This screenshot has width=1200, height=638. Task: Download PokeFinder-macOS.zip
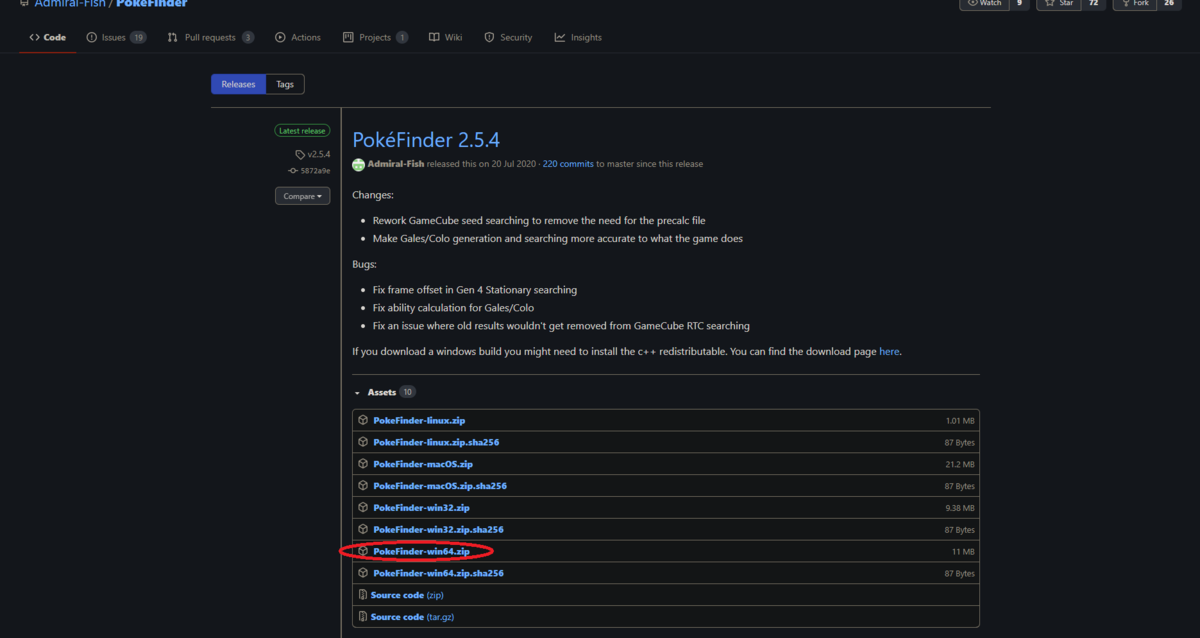pos(423,464)
